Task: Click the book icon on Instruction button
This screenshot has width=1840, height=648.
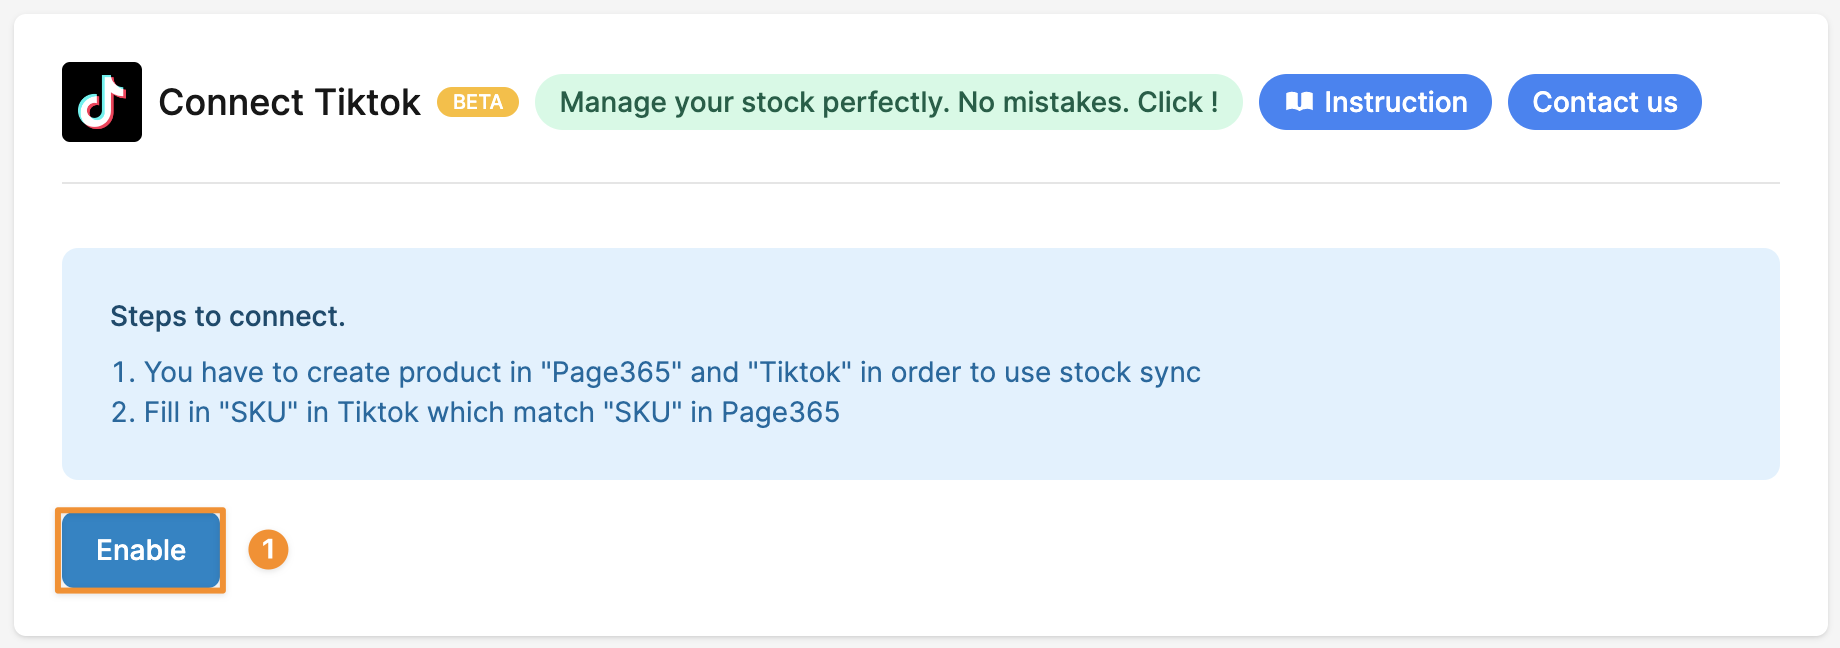Action: [x=1299, y=102]
